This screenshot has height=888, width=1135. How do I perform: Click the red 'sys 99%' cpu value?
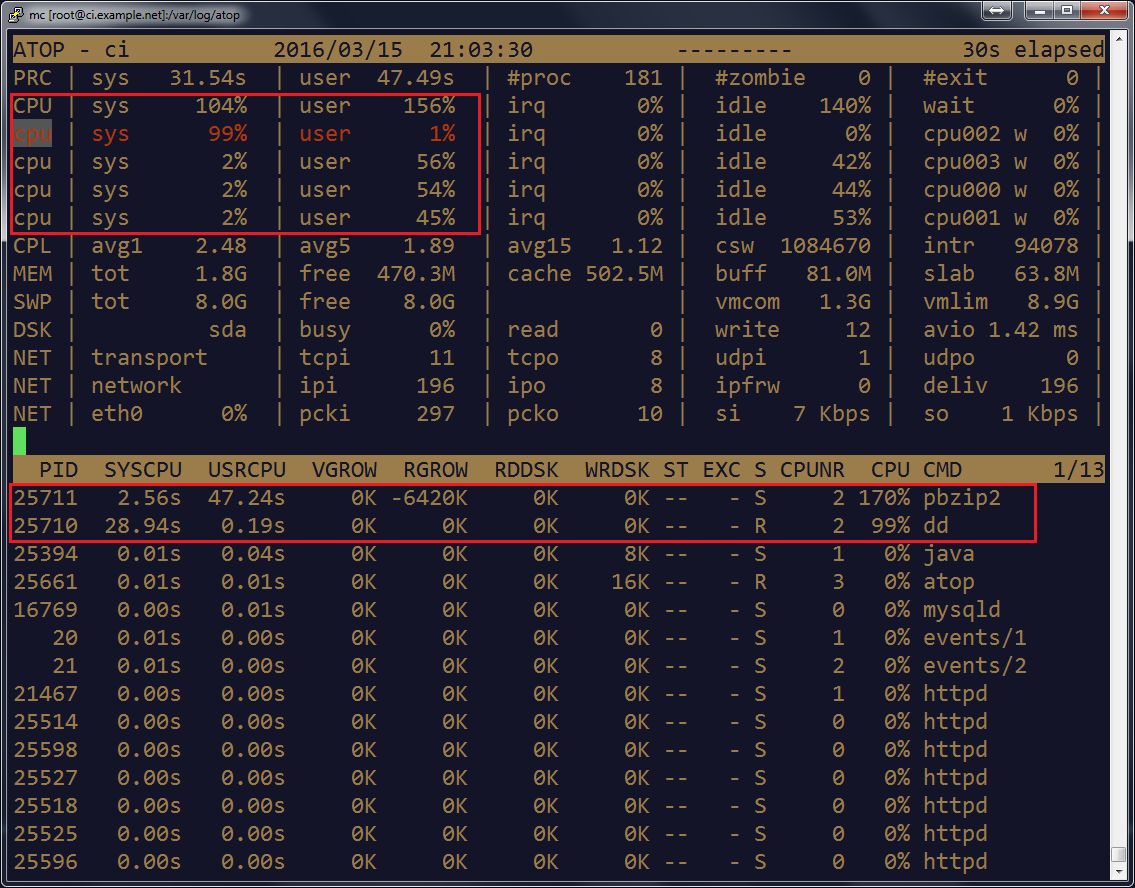tap(169, 134)
